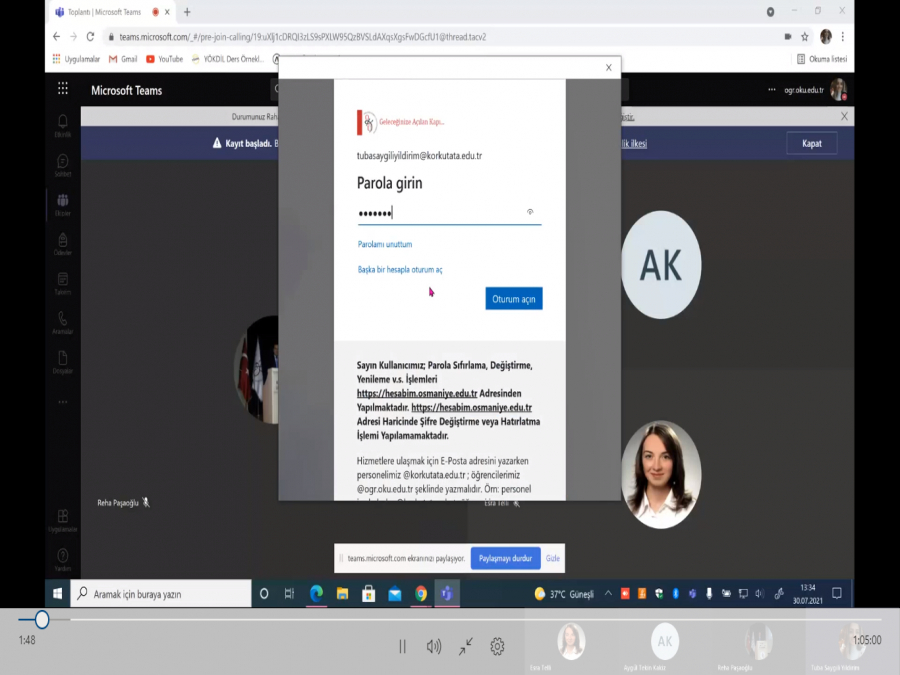Viewport: 900px width, 675px height.
Task: Open Ekipler teams in sidebar
Action: click(63, 204)
